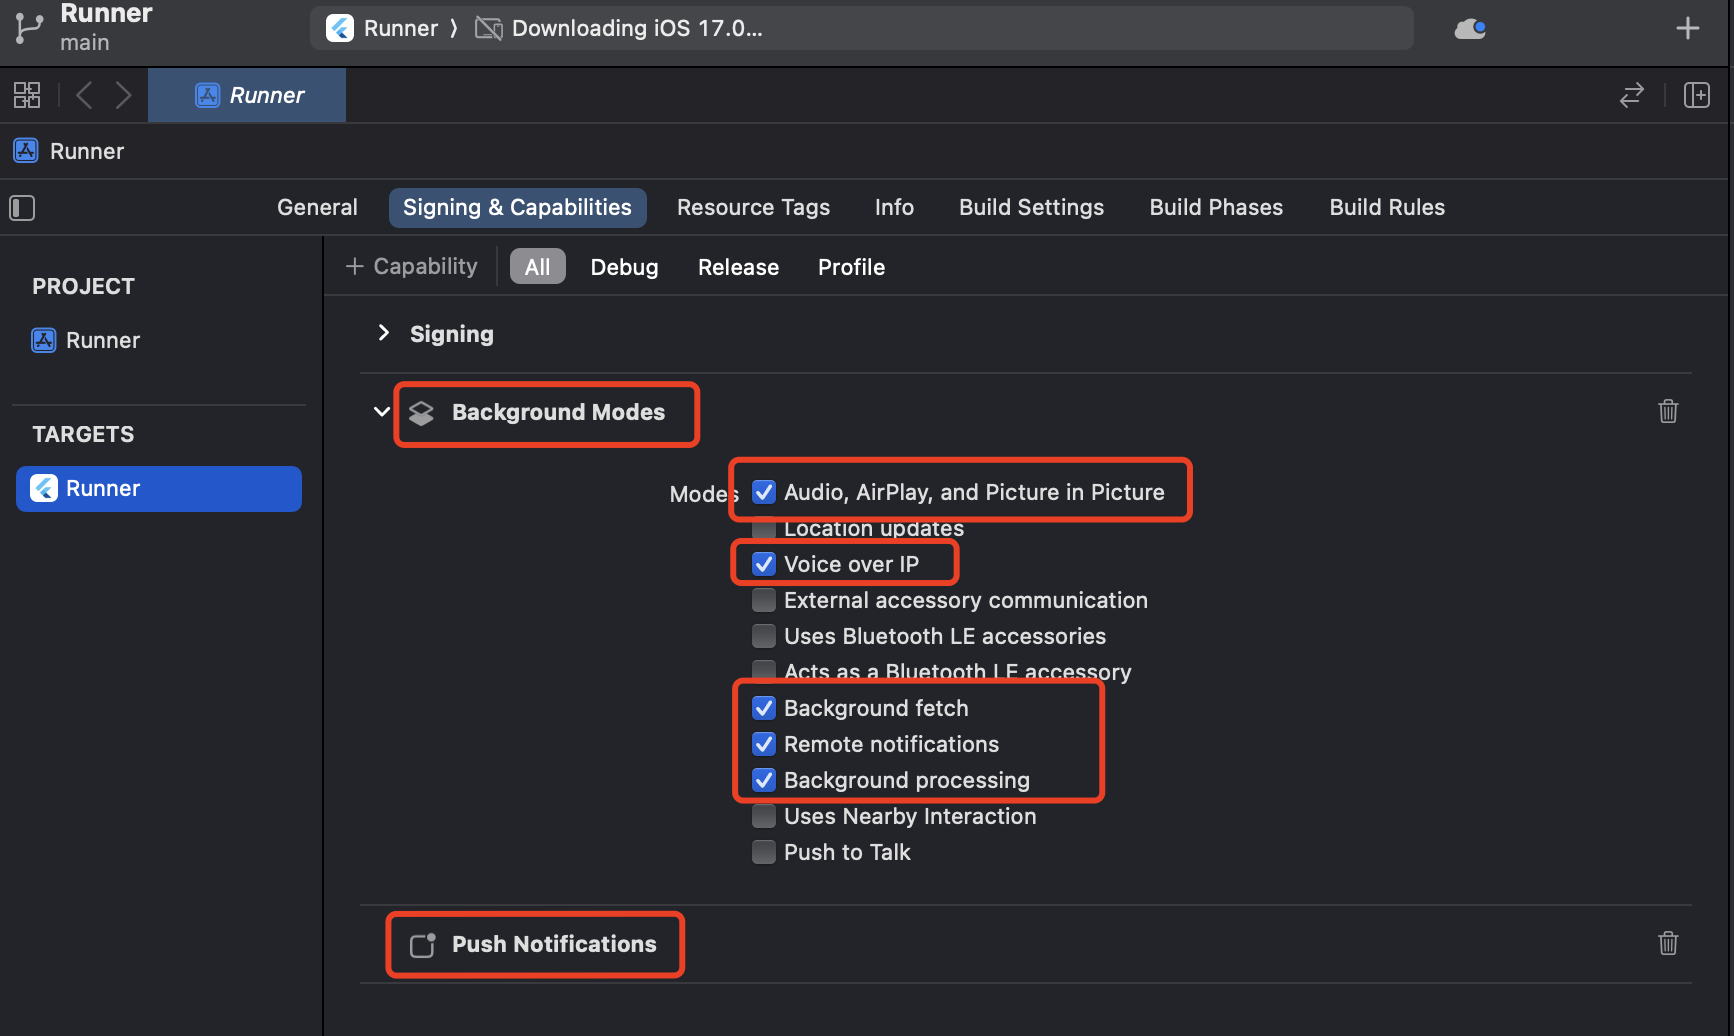Disable the Background fetch mode
Screen dimensions: 1734x1036
point(764,708)
